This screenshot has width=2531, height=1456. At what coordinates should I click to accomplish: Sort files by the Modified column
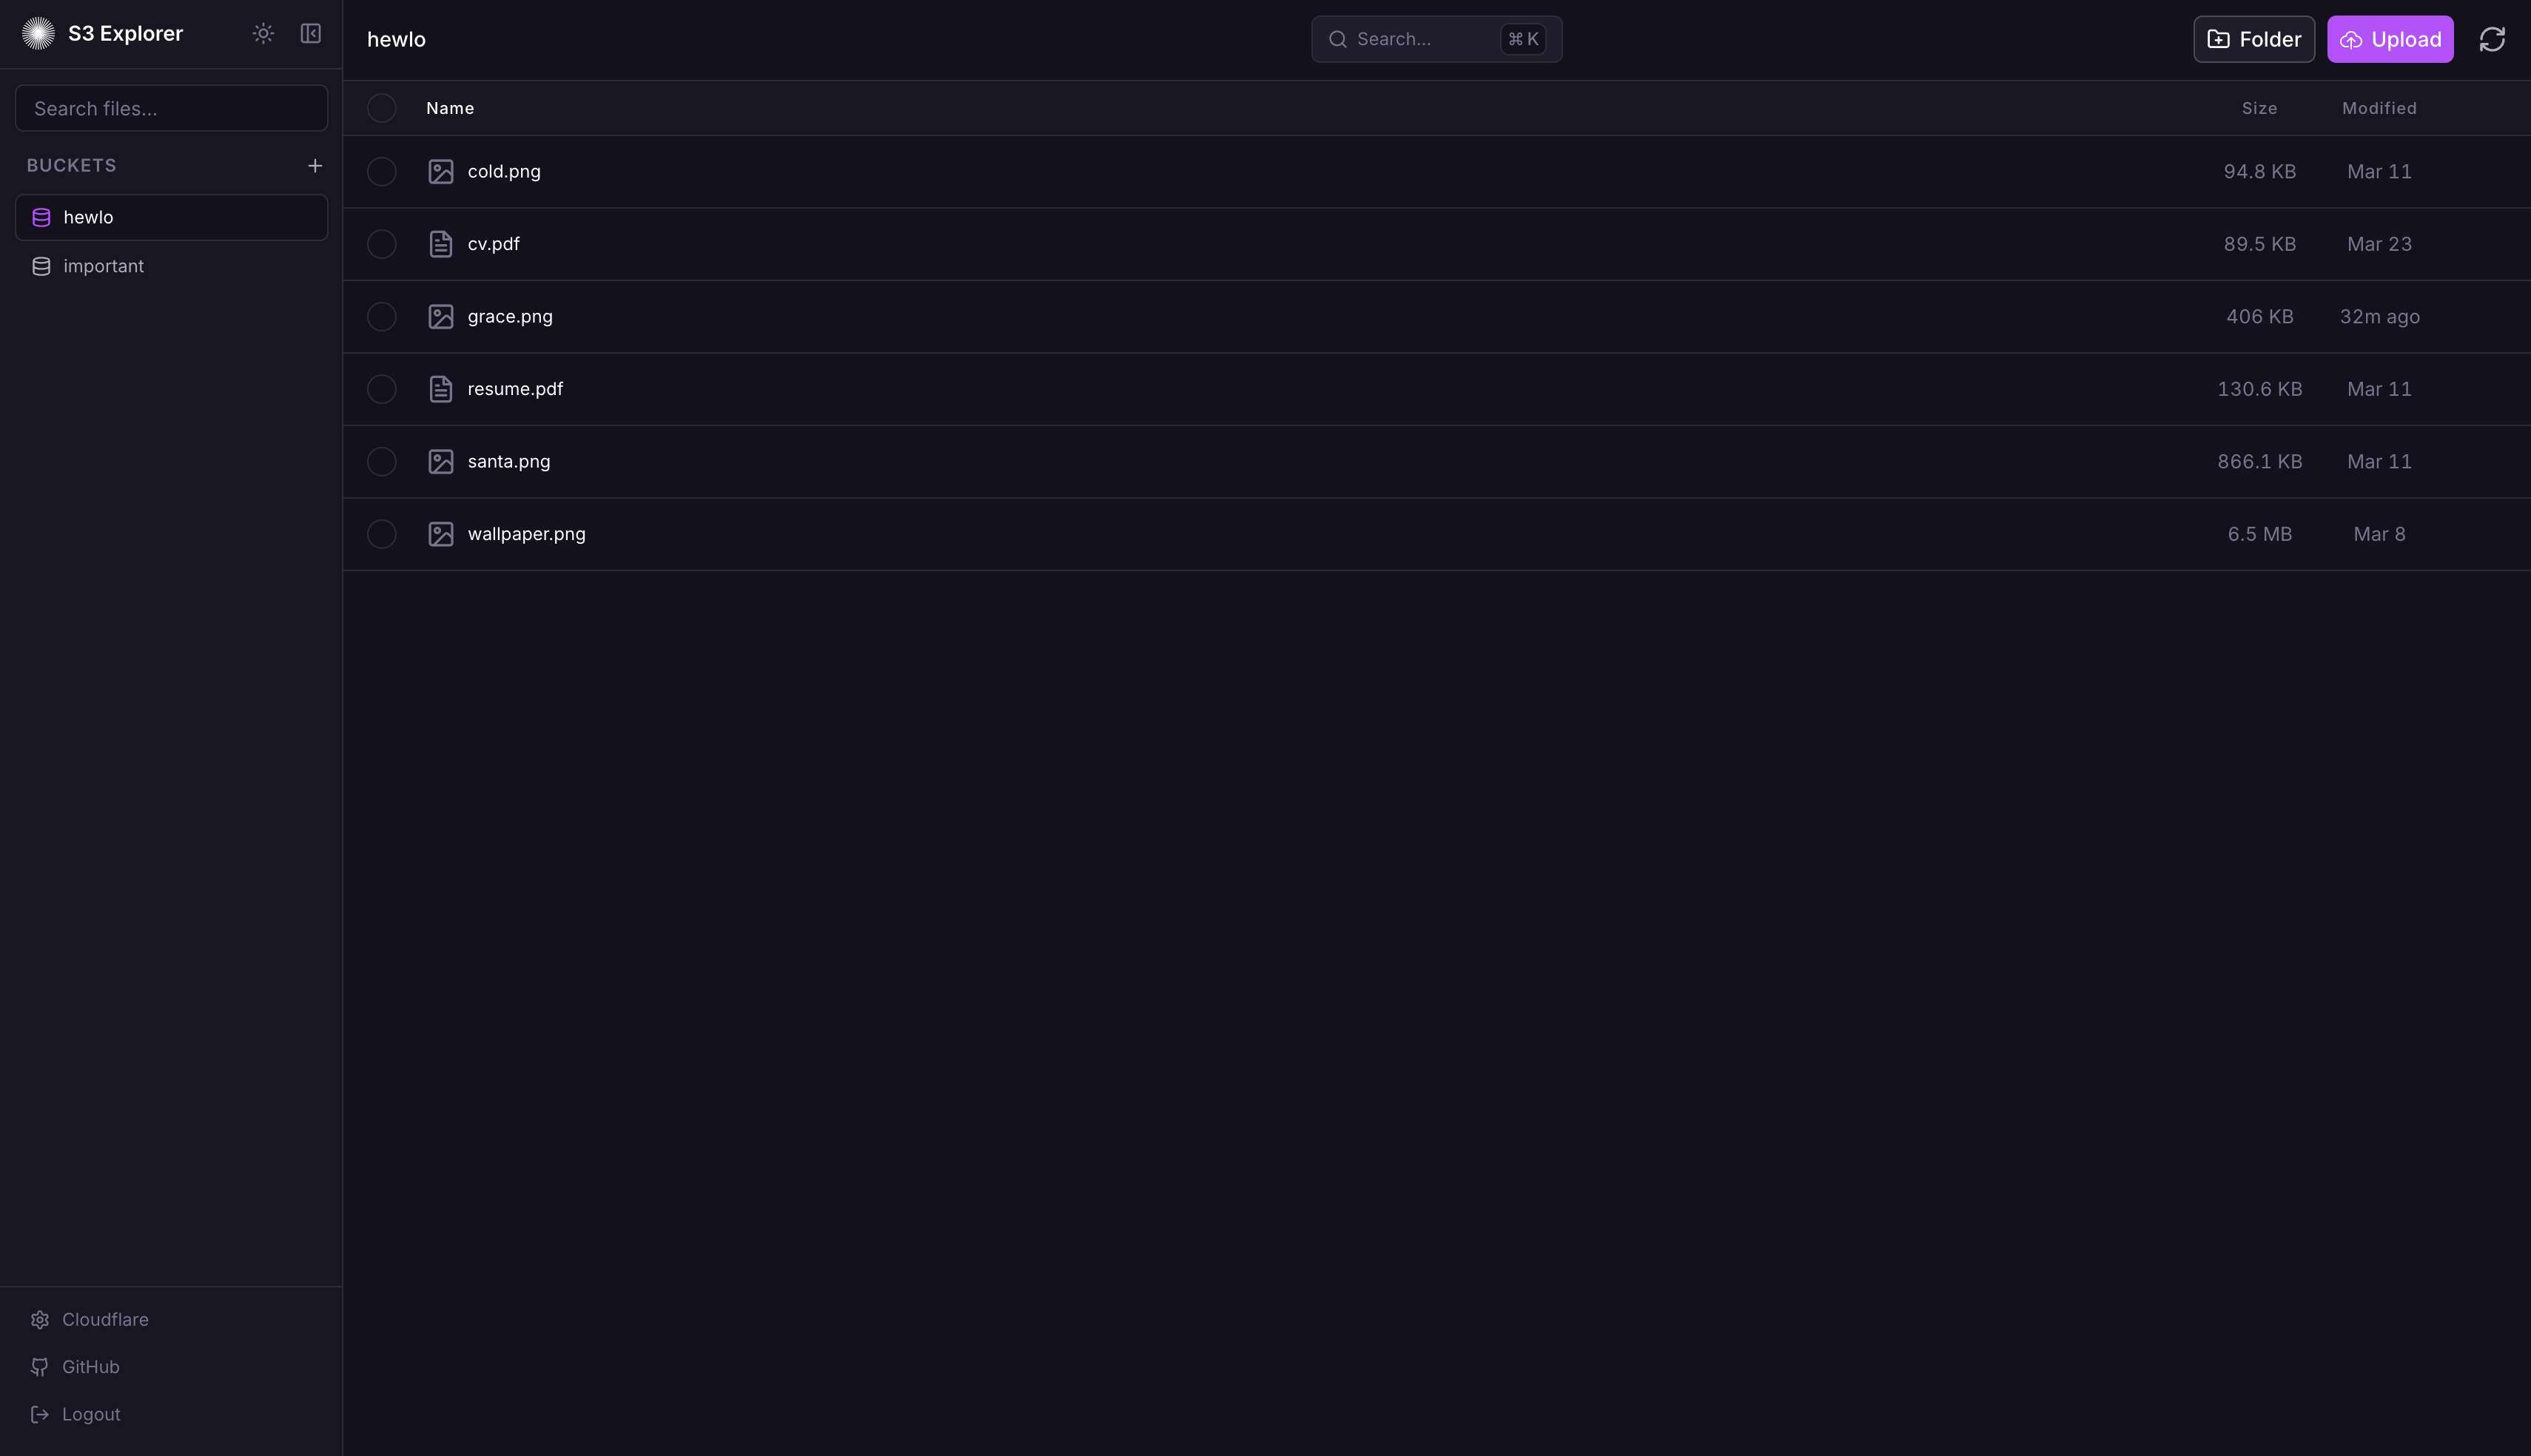coord(2379,108)
